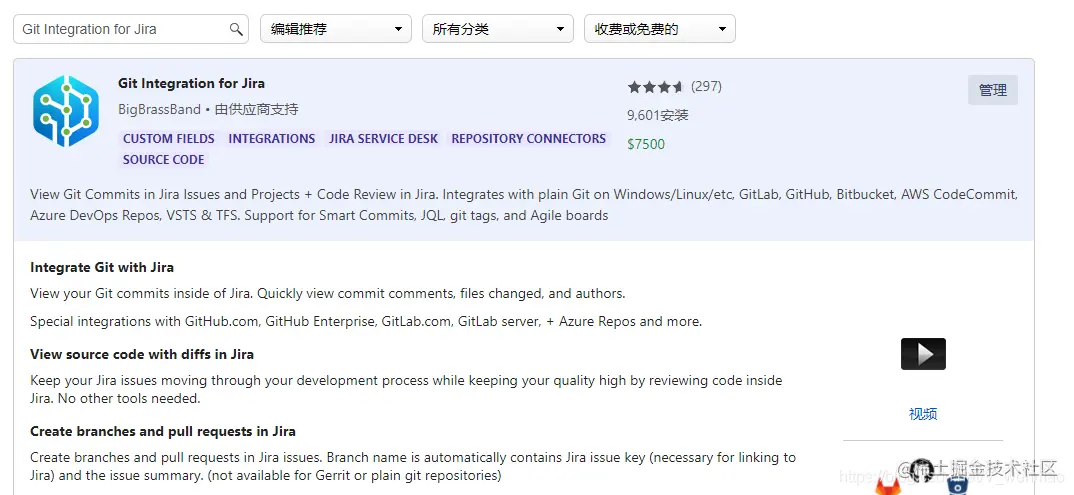Image resolution: width=1074 pixels, height=495 pixels.
Task: Click the 视频 link
Action: click(x=923, y=414)
